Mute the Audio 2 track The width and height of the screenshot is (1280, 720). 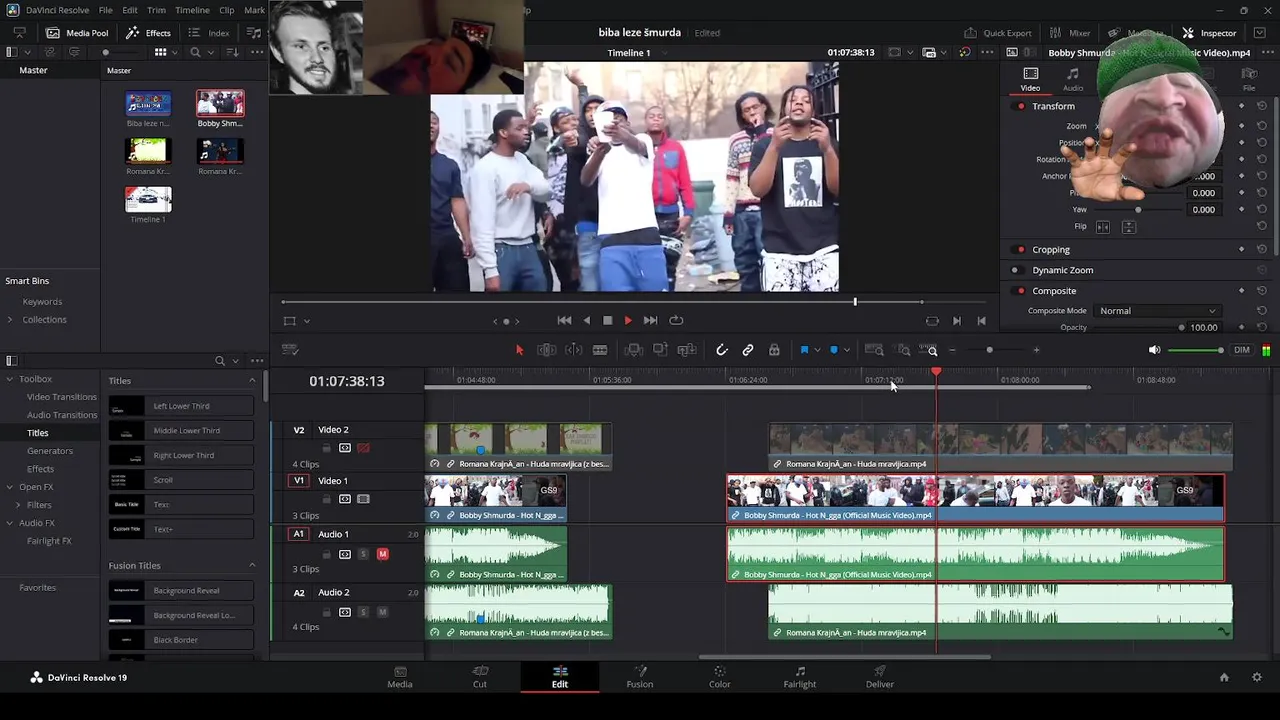click(x=382, y=612)
